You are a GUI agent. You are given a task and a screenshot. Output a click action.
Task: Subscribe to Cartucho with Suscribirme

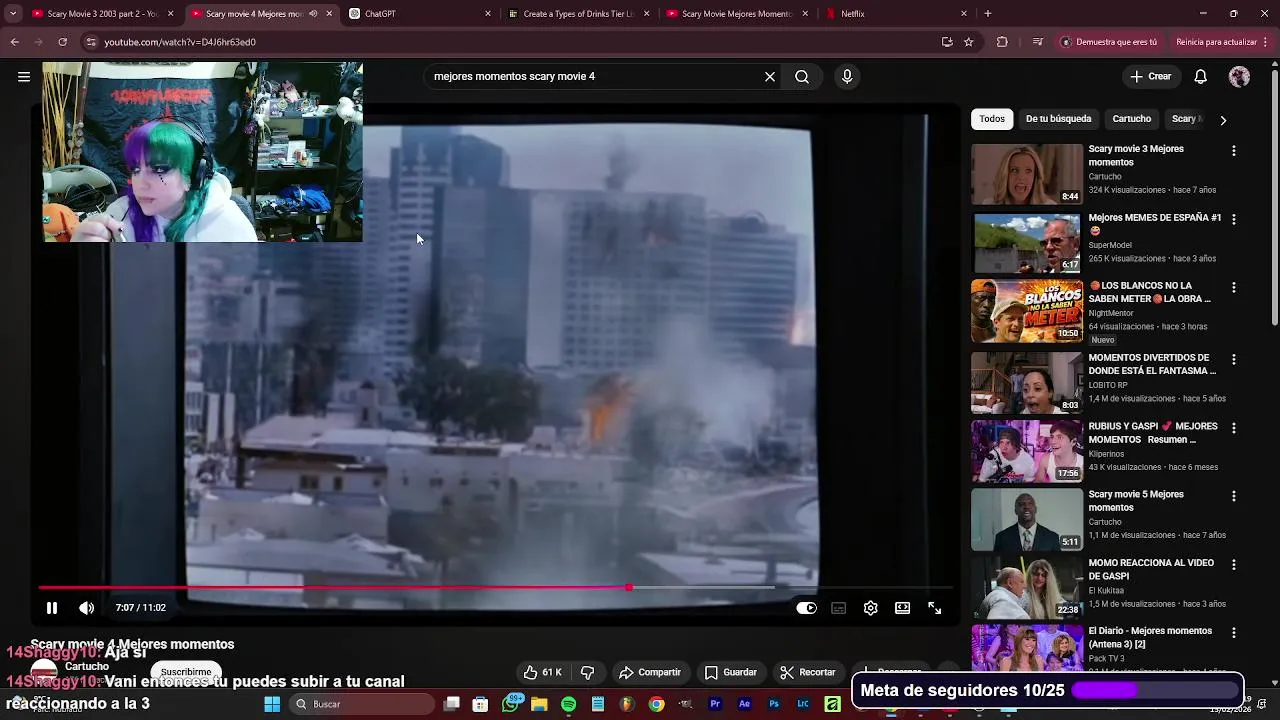pyautogui.click(x=186, y=672)
